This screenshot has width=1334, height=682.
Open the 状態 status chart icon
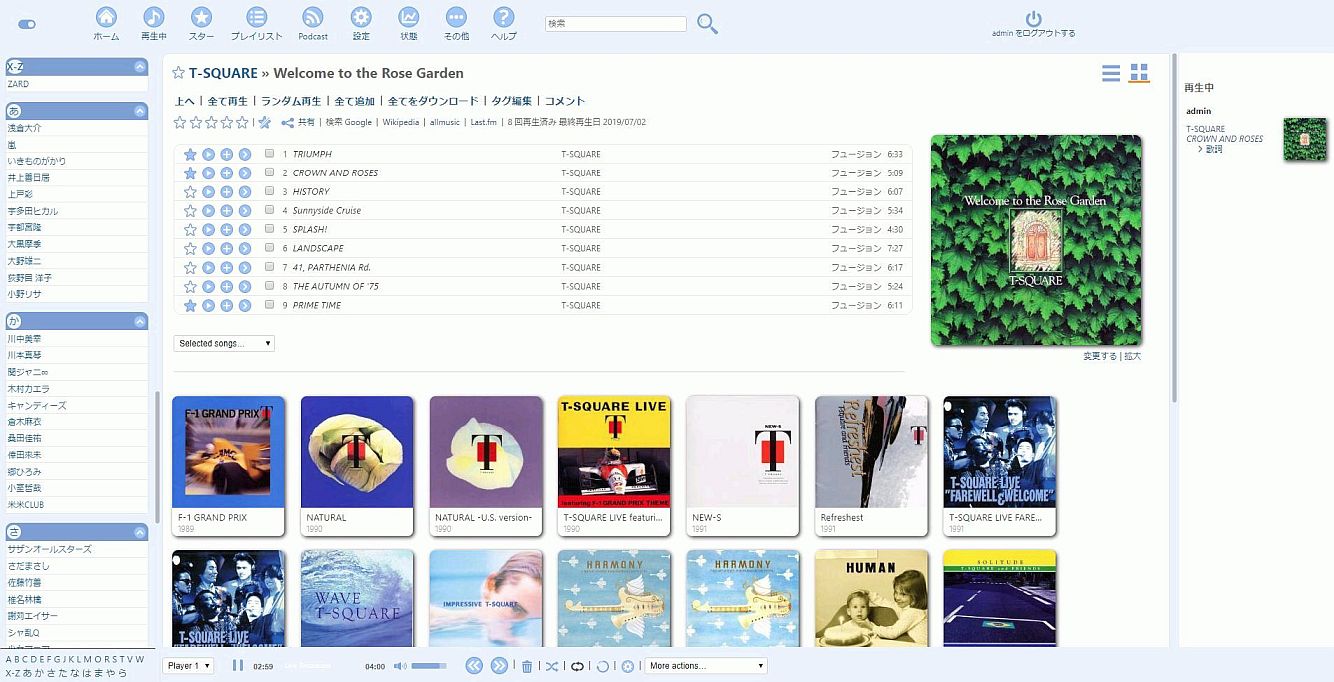point(408,17)
